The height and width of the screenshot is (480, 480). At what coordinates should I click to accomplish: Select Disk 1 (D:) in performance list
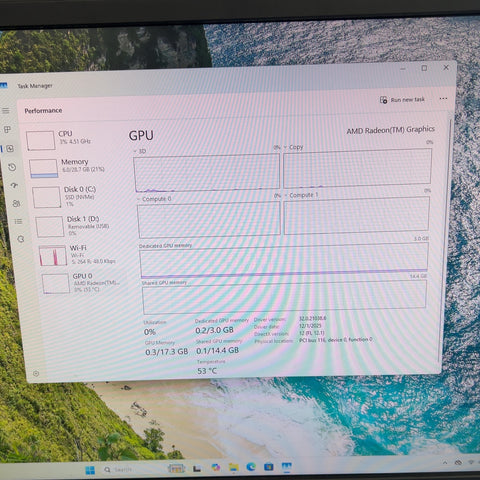(80, 225)
